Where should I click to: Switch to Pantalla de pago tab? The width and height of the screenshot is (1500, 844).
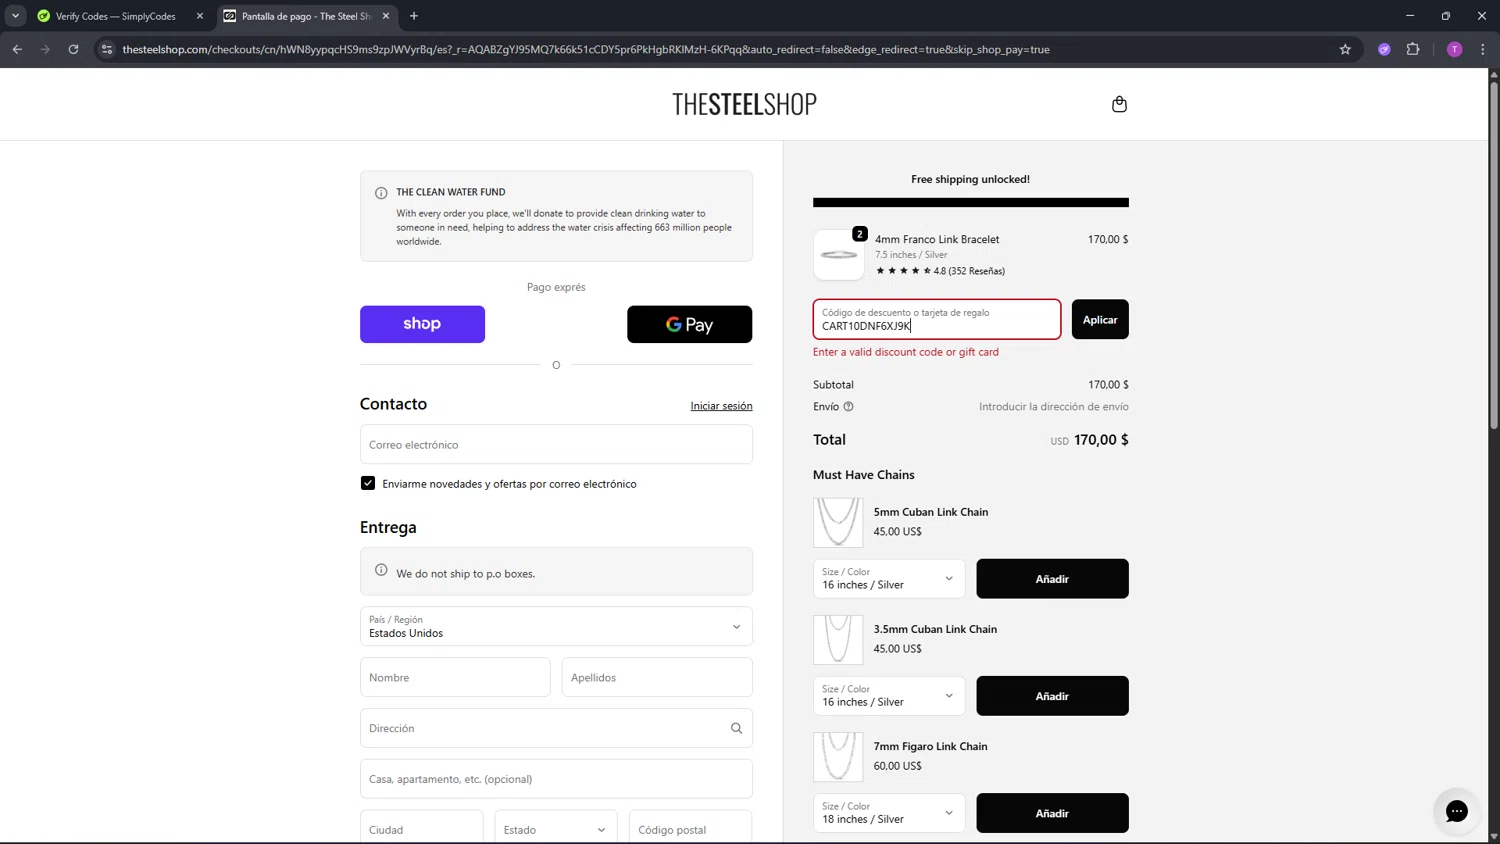click(x=305, y=16)
